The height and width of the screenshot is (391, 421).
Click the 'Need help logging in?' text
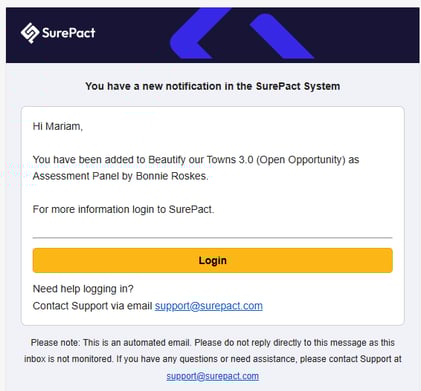click(83, 289)
